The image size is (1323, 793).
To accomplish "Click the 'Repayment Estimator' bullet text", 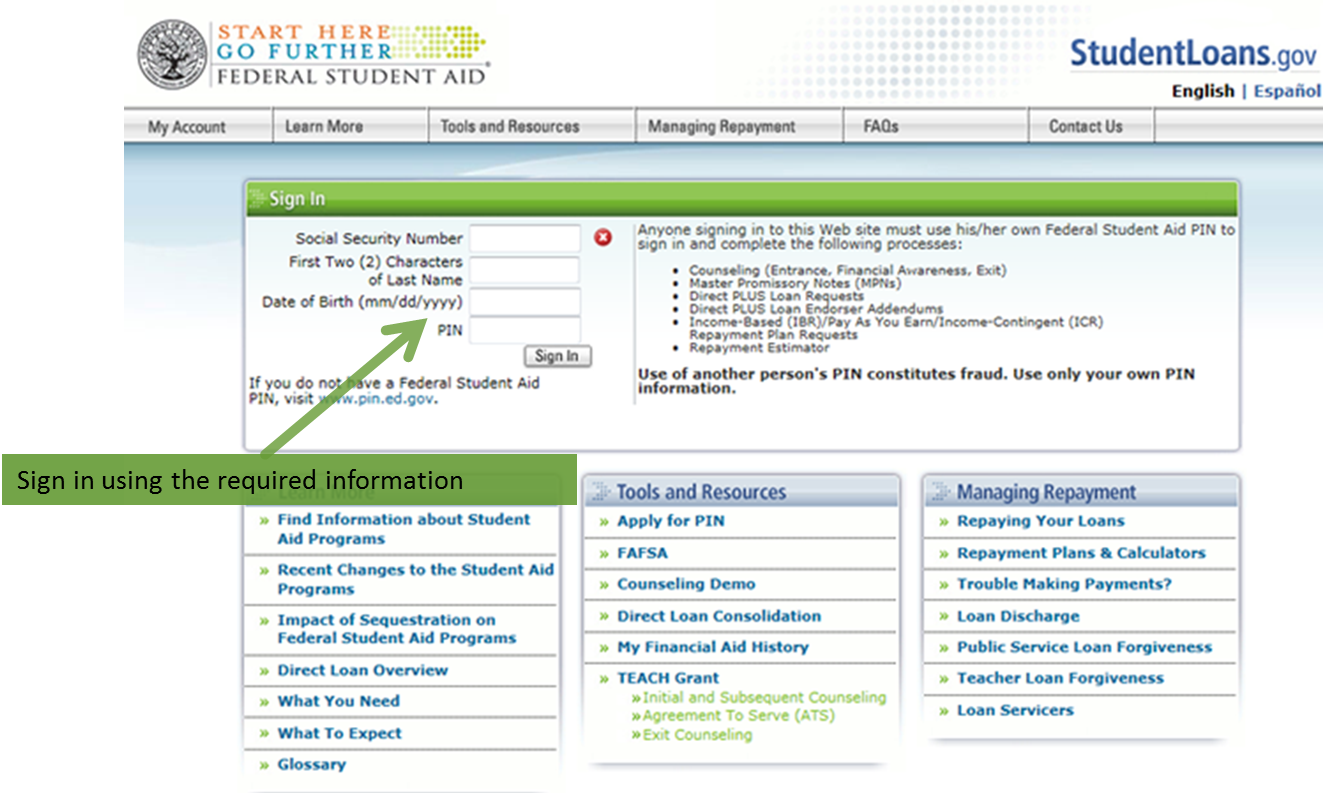I will [759, 348].
